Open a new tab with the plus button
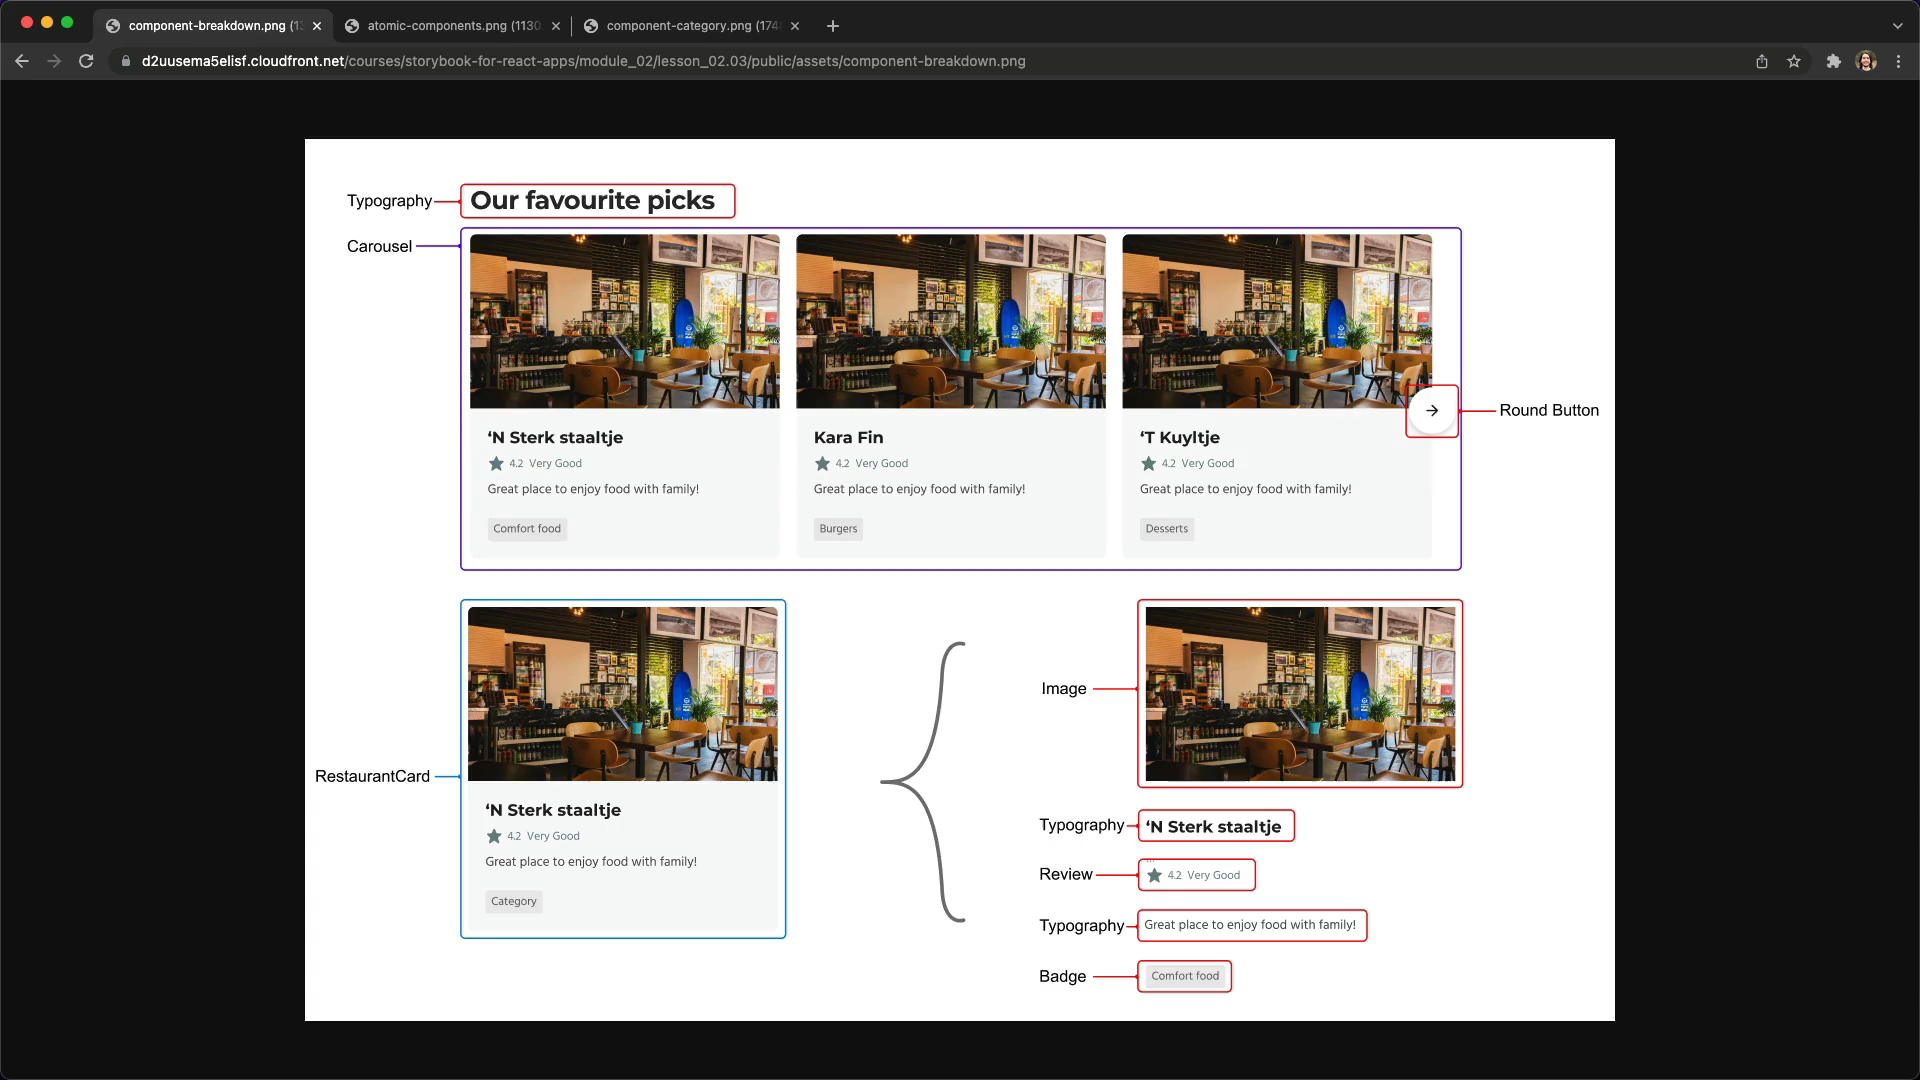This screenshot has height=1080, width=1920. click(x=833, y=26)
